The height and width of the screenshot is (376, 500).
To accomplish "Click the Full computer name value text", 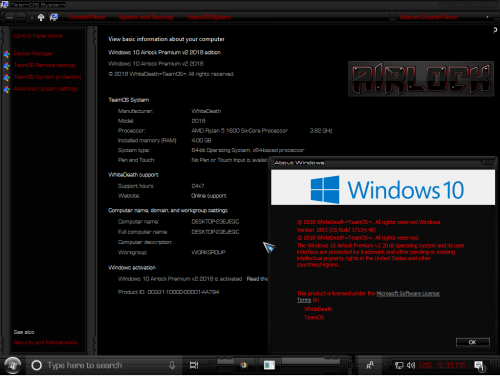I will pyautogui.click(x=215, y=232).
